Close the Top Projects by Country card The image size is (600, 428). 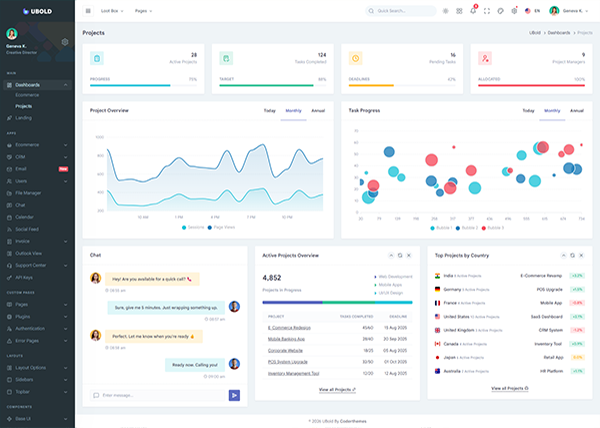click(x=582, y=255)
